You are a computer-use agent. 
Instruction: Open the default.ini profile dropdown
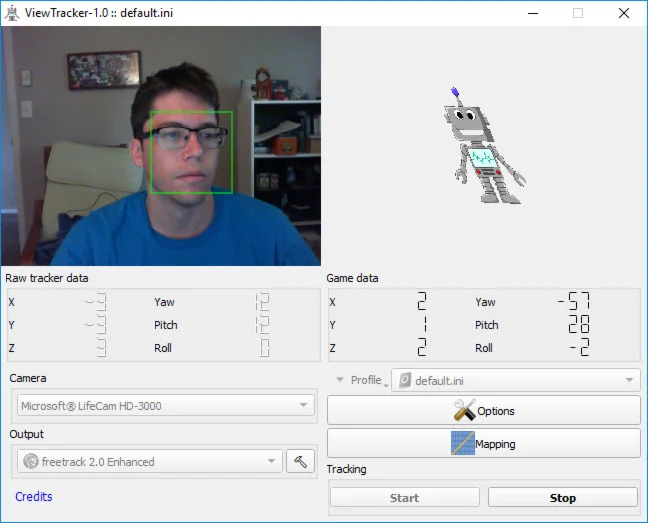[x=516, y=380]
